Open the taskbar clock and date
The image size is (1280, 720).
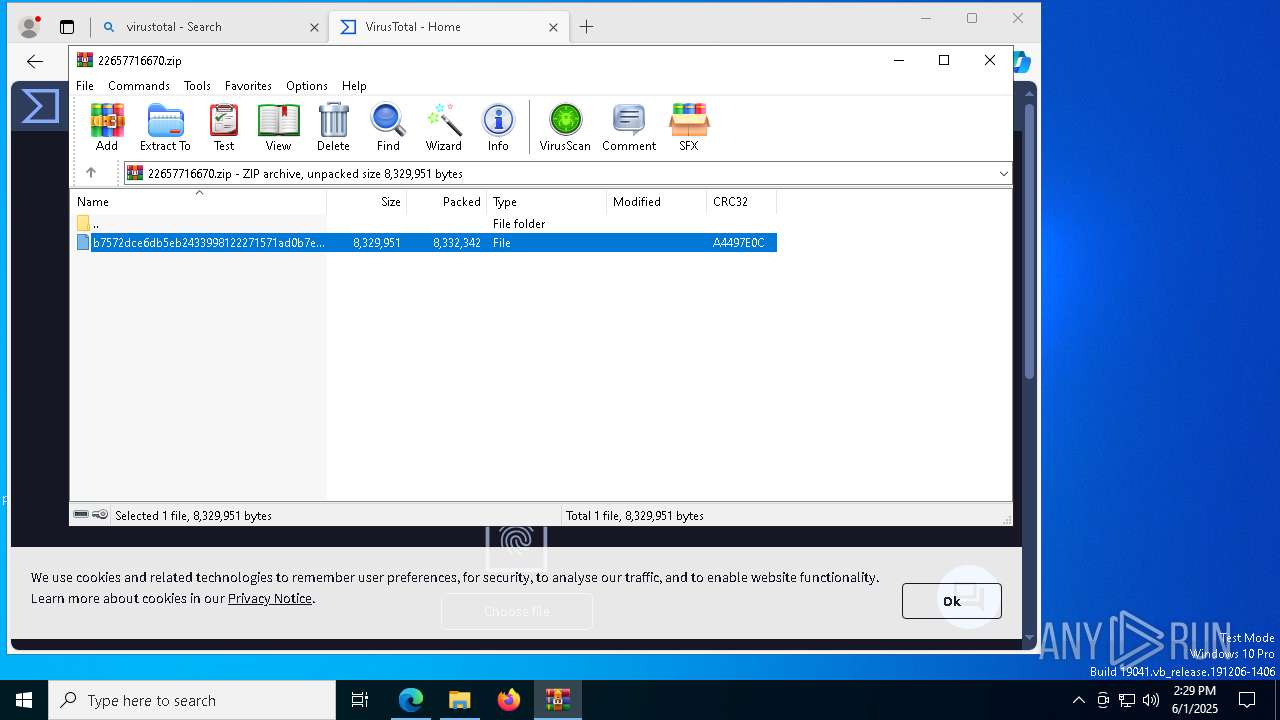pos(1194,700)
